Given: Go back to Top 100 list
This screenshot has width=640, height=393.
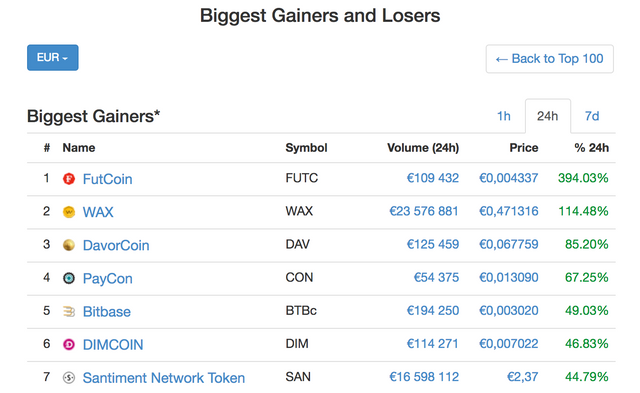Looking at the screenshot, I should pos(549,59).
